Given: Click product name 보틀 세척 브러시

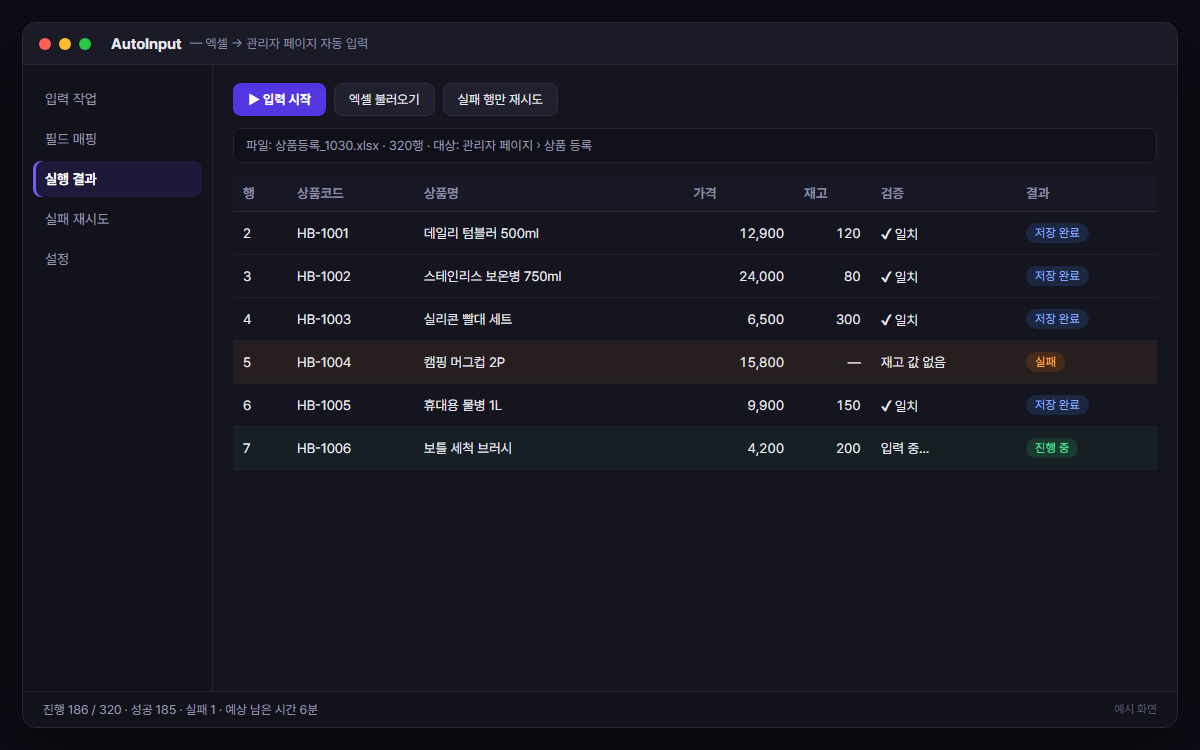Looking at the screenshot, I should [468, 448].
